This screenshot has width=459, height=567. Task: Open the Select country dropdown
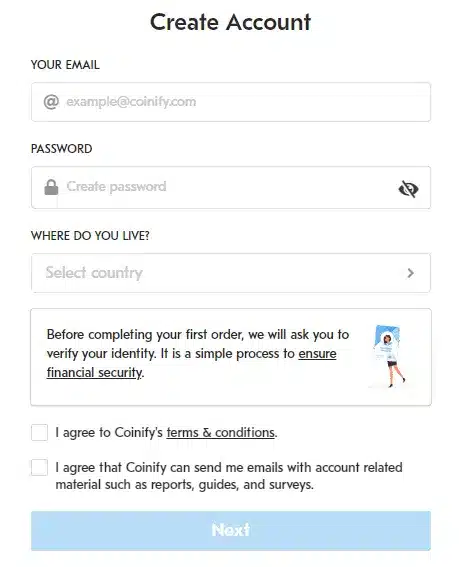(231, 273)
